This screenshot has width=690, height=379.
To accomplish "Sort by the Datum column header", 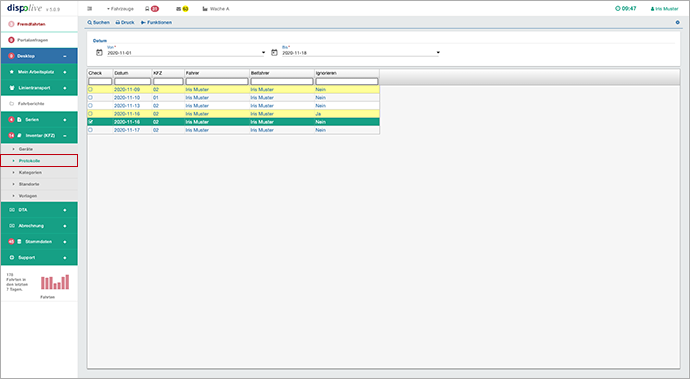I will (x=132, y=73).
